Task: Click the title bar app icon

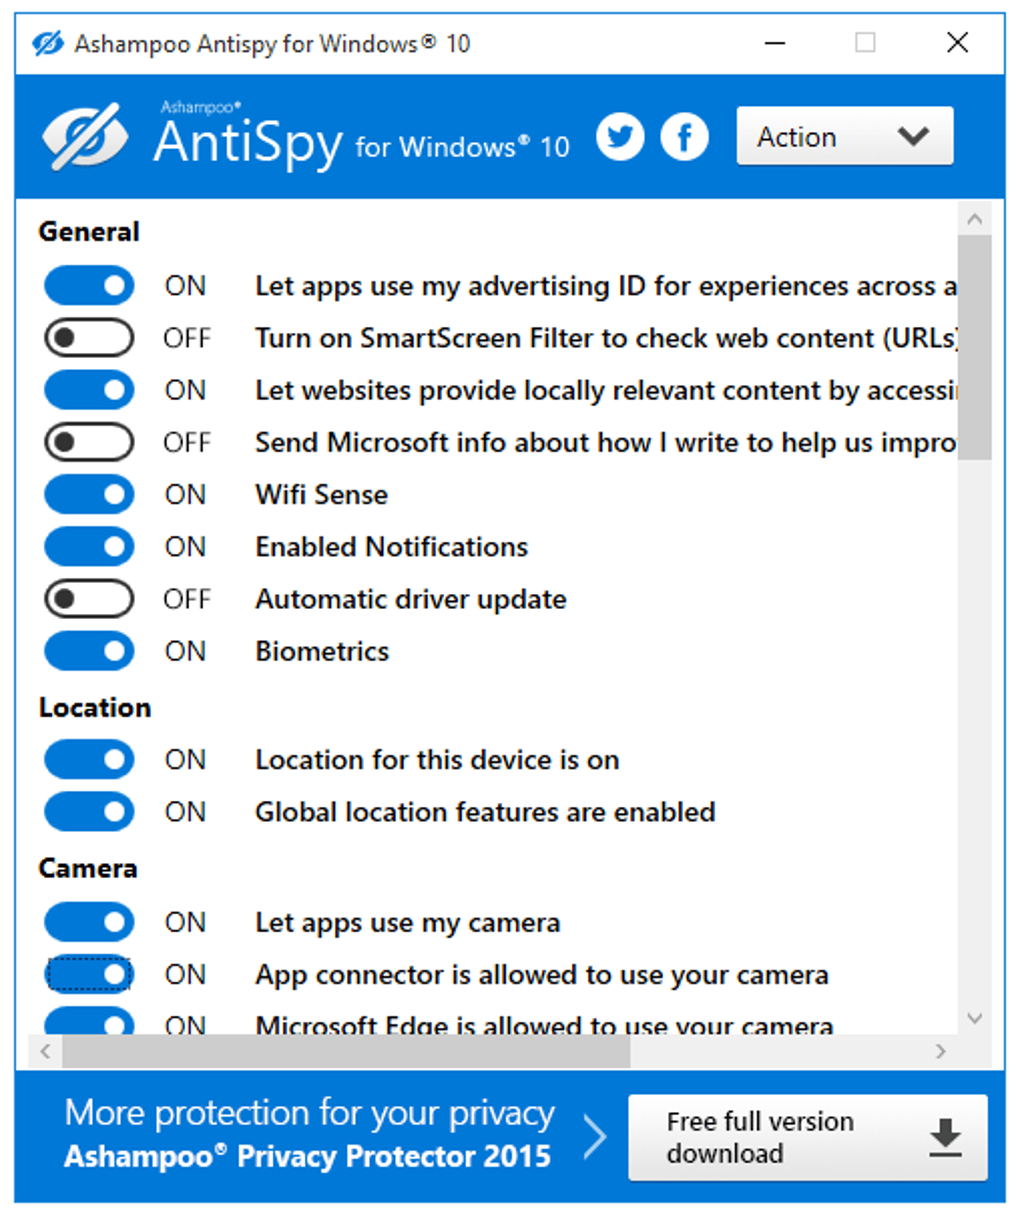Action: pos(47,43)
